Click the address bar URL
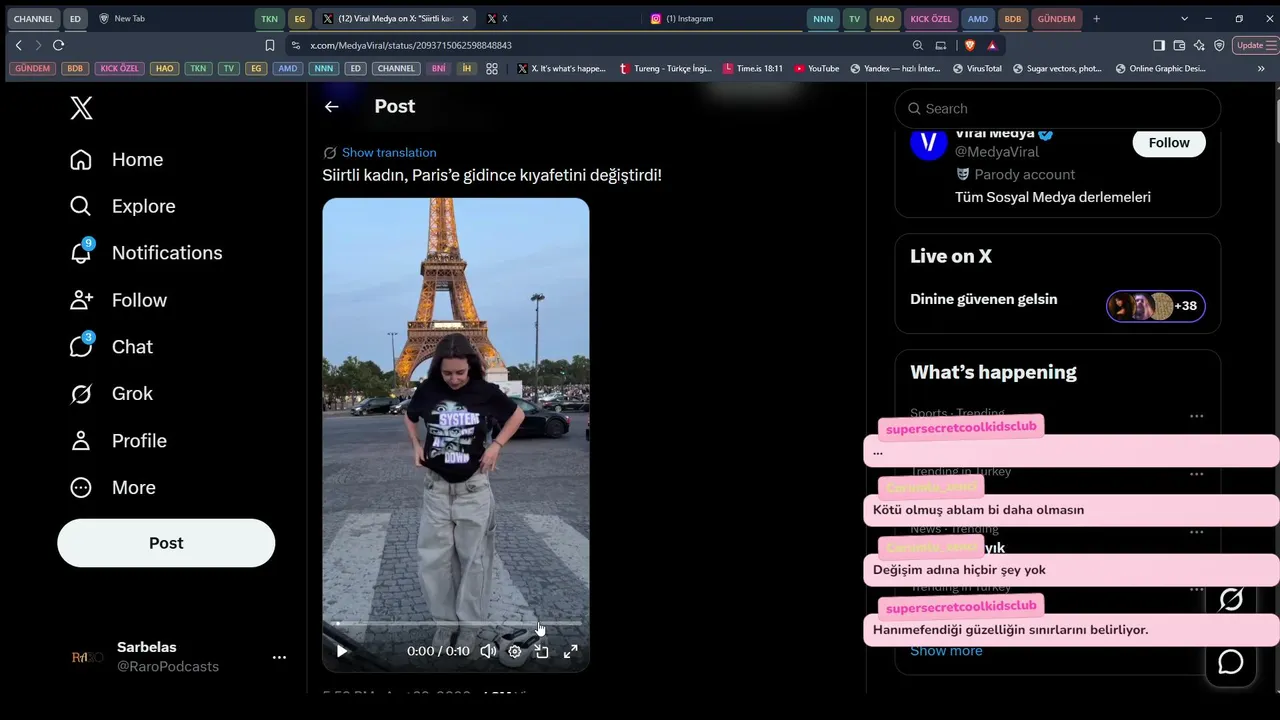 [x=411, y=46]
